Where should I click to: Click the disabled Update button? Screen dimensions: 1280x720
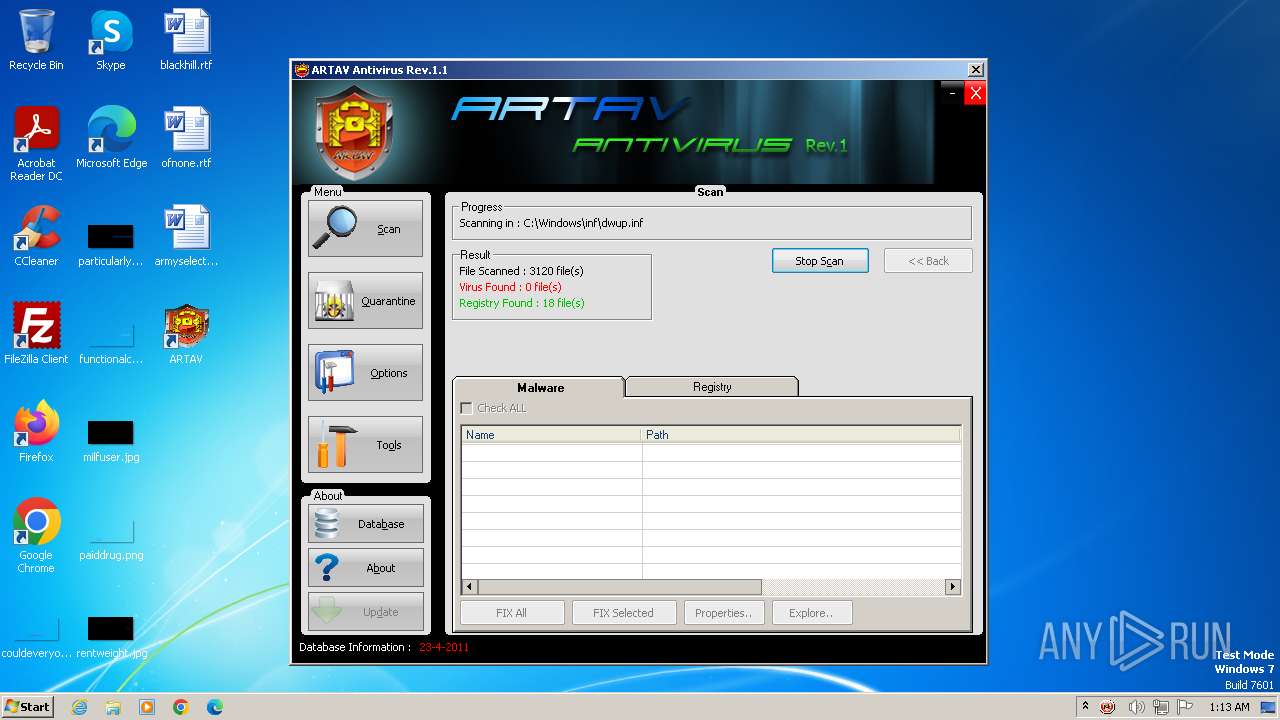pos(365,612)
